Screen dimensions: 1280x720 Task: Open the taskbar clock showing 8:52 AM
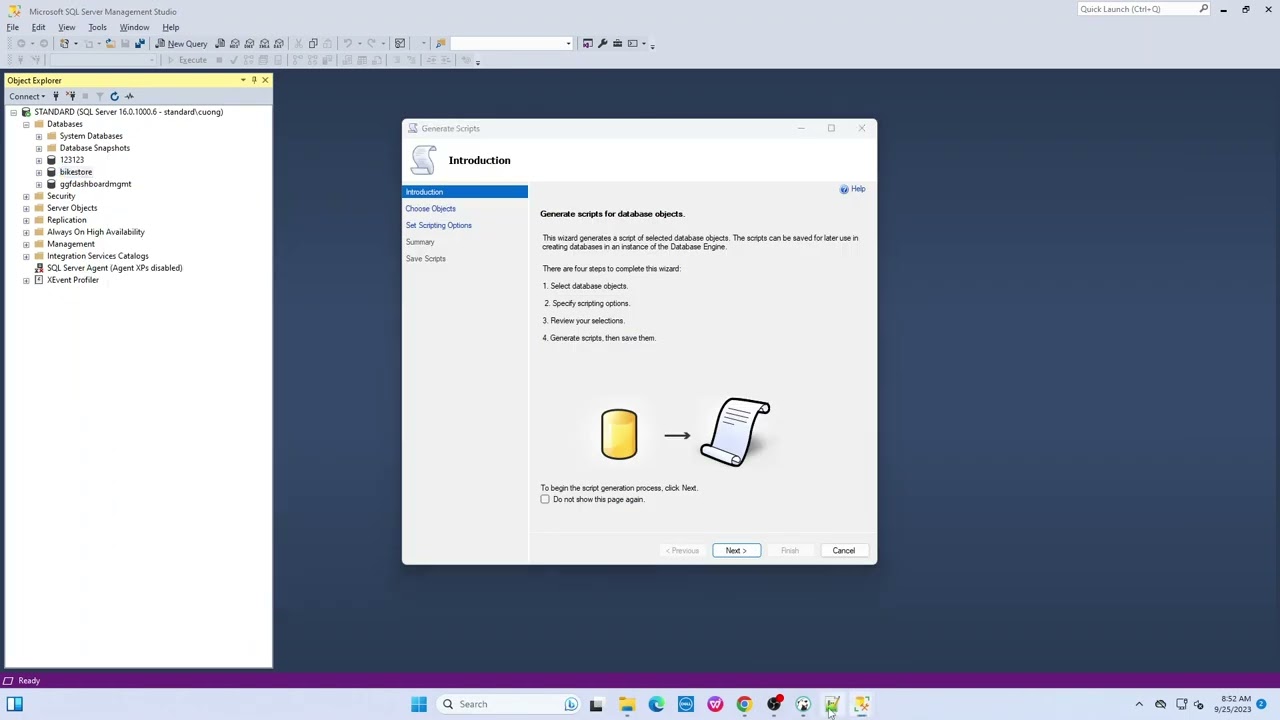point(1232,704)
